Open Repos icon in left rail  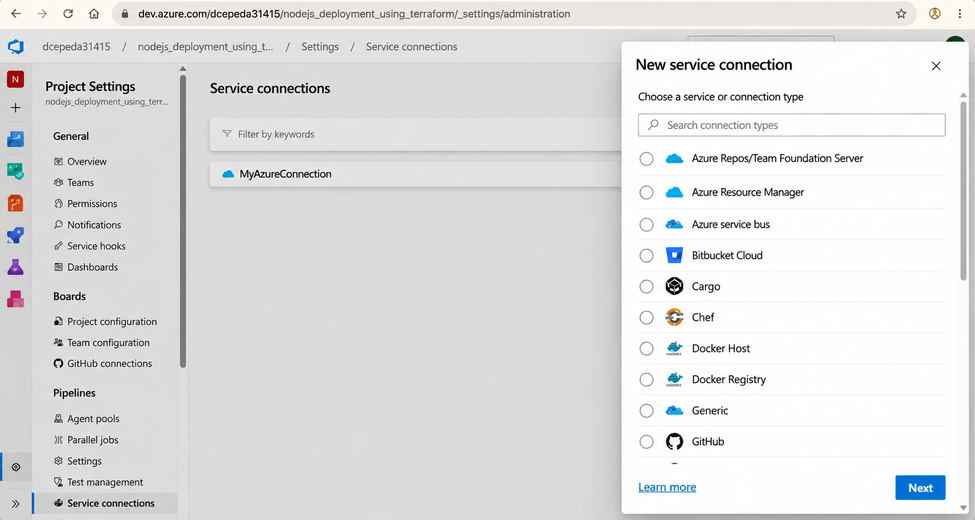(16, 170)
